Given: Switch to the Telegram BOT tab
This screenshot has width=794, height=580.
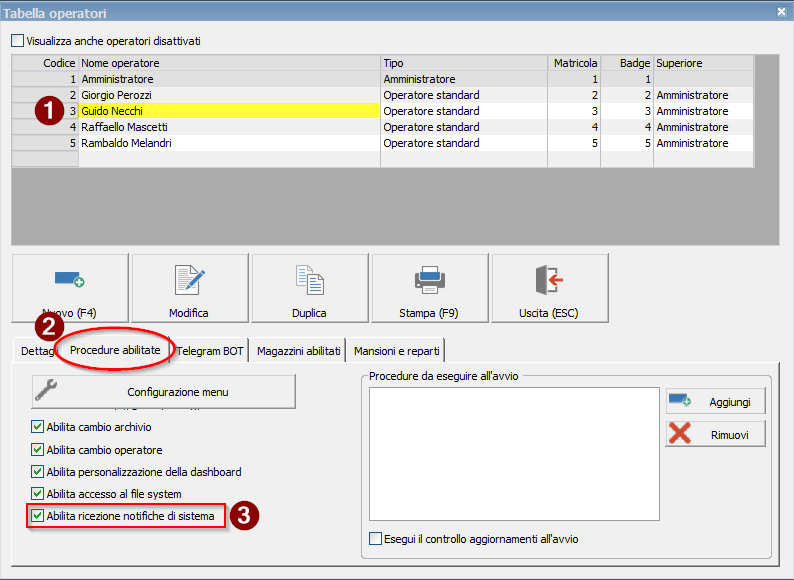Looking at the screenshot, I should 210,351.
